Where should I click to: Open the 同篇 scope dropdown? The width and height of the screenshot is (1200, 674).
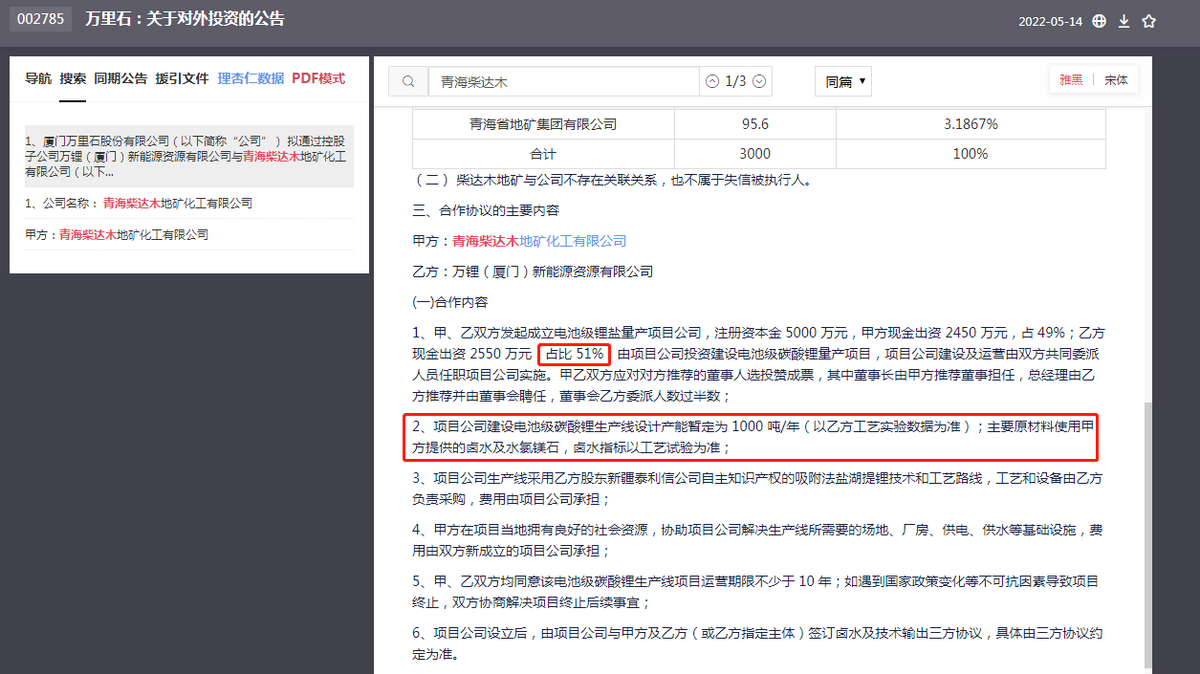point(845,82)
